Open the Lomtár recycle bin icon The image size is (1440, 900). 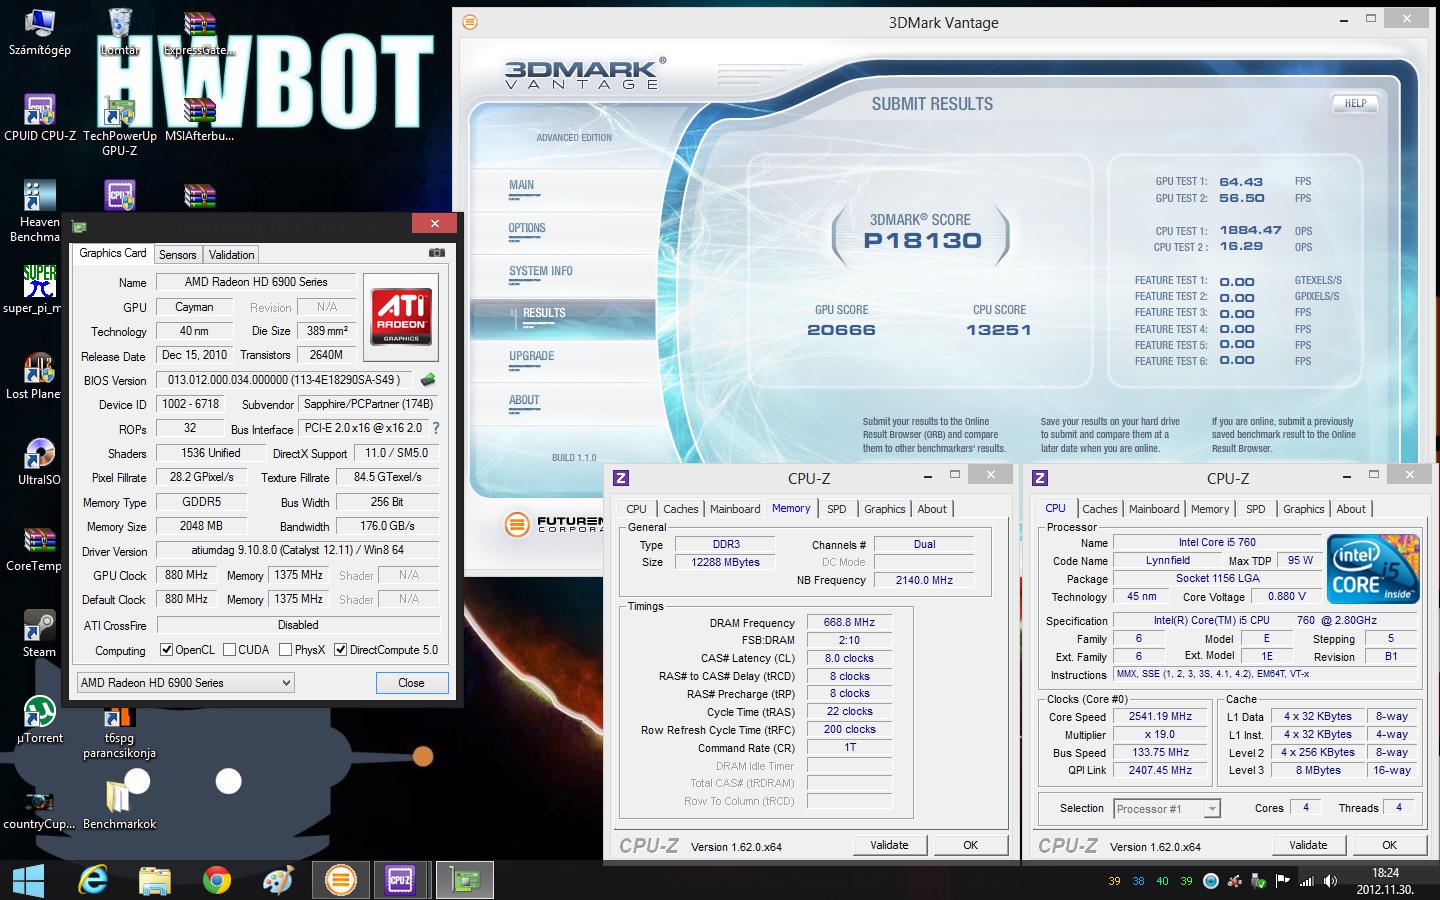click(x=120, y=32)
